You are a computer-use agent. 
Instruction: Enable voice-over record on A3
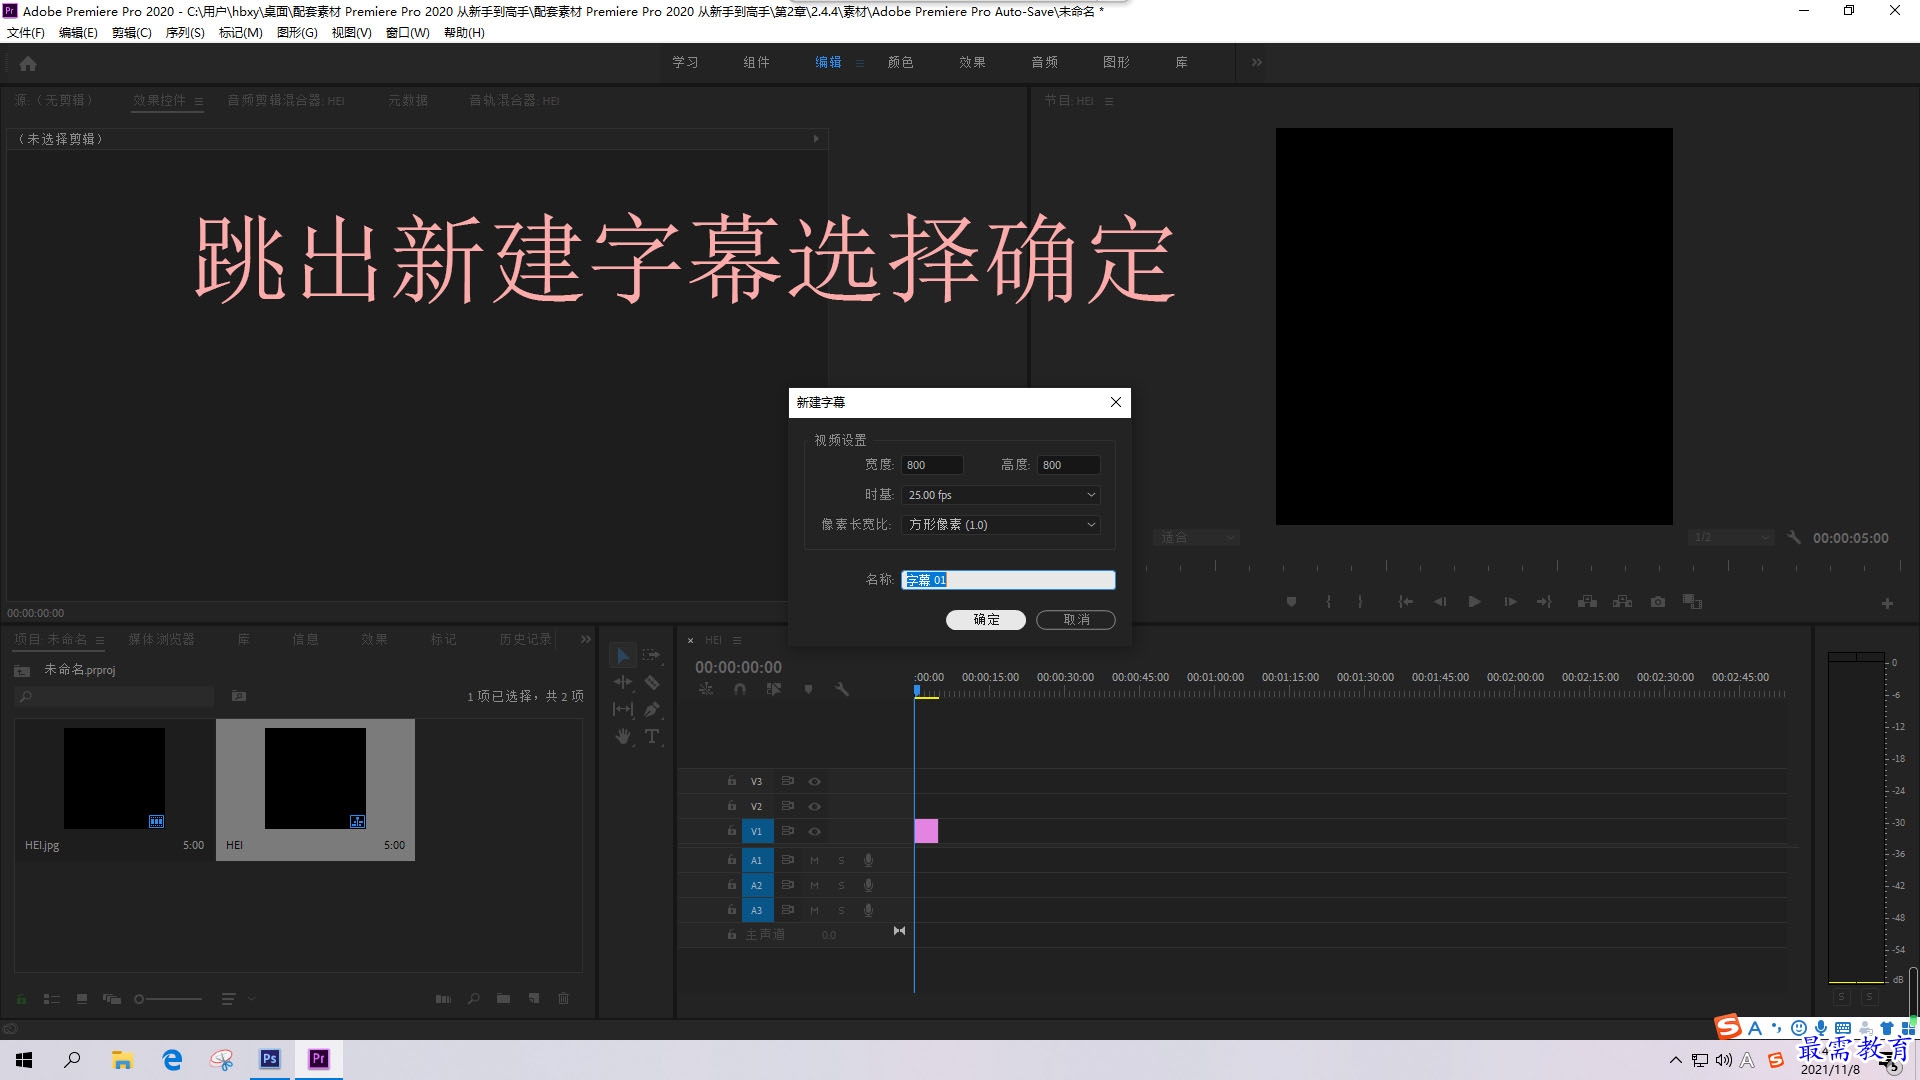point(868,910)
